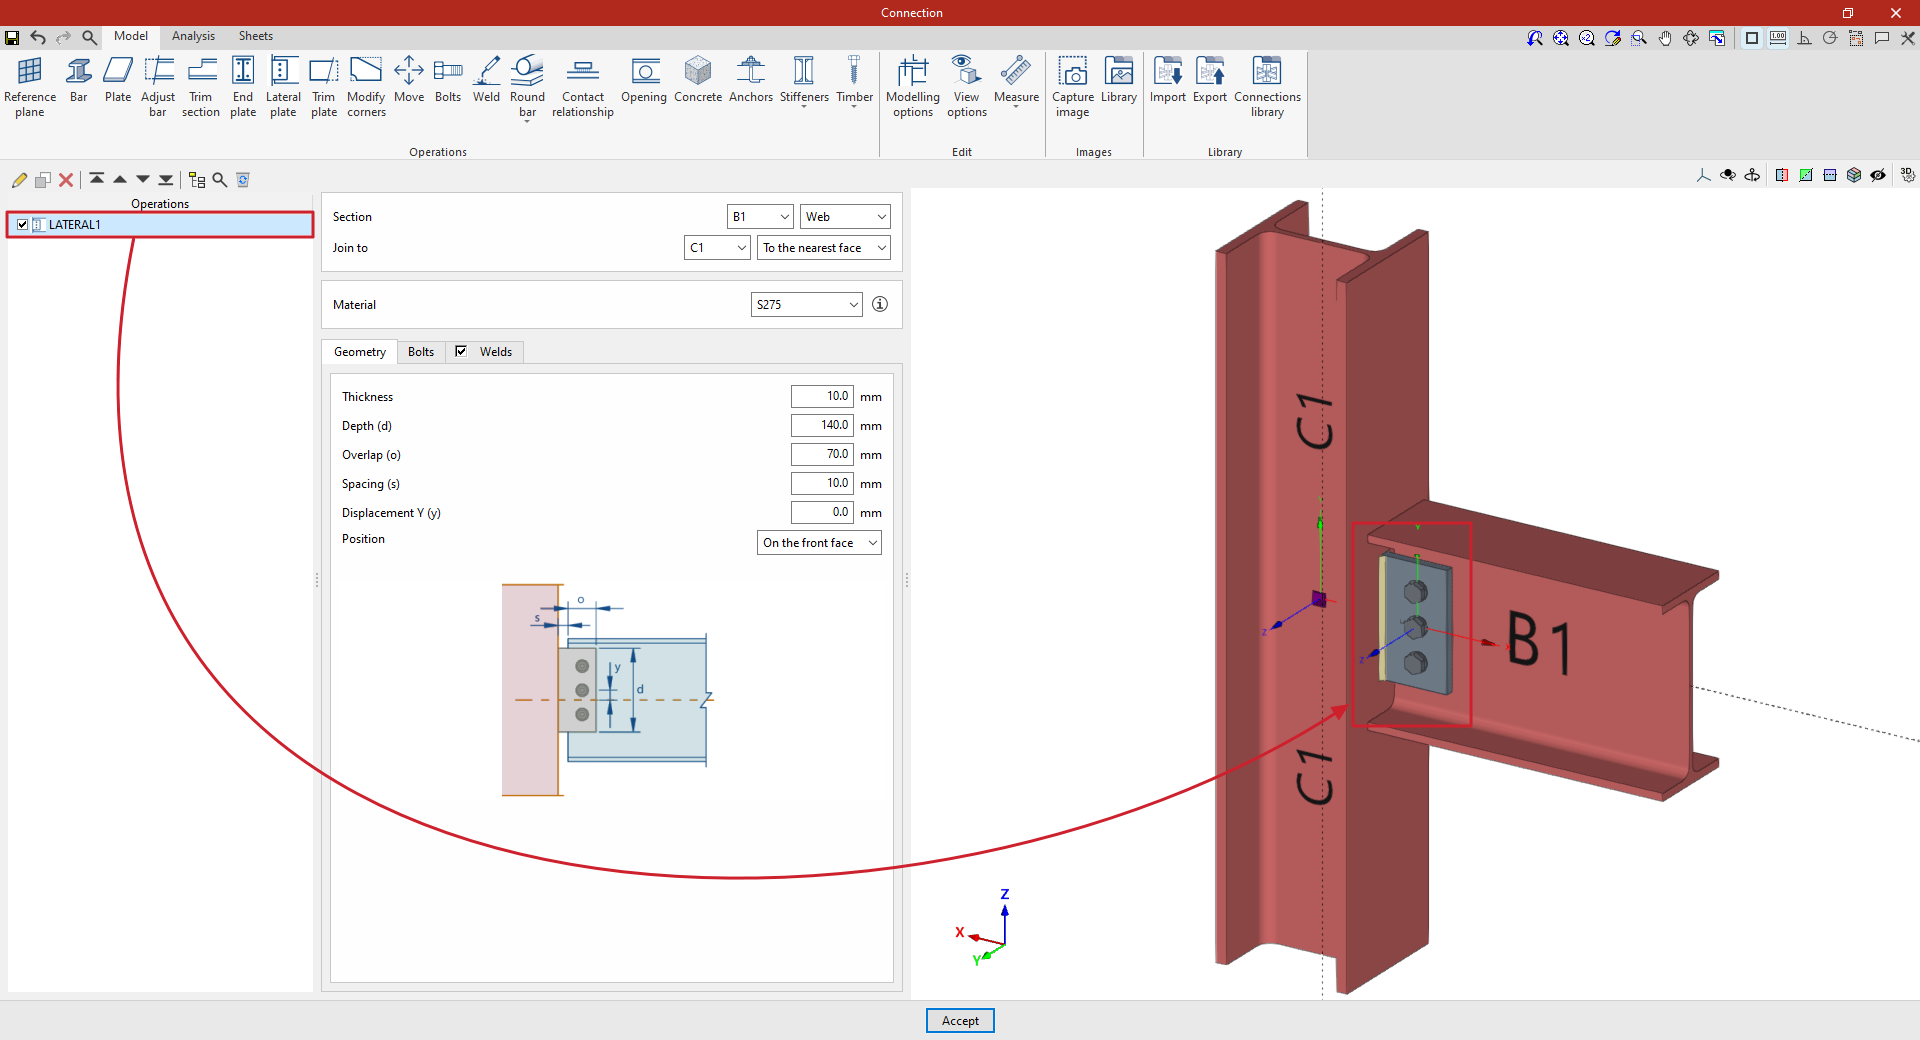1920x1040 pixels.
Task: Open the Stiffeners tool
Action: (804, 80)
